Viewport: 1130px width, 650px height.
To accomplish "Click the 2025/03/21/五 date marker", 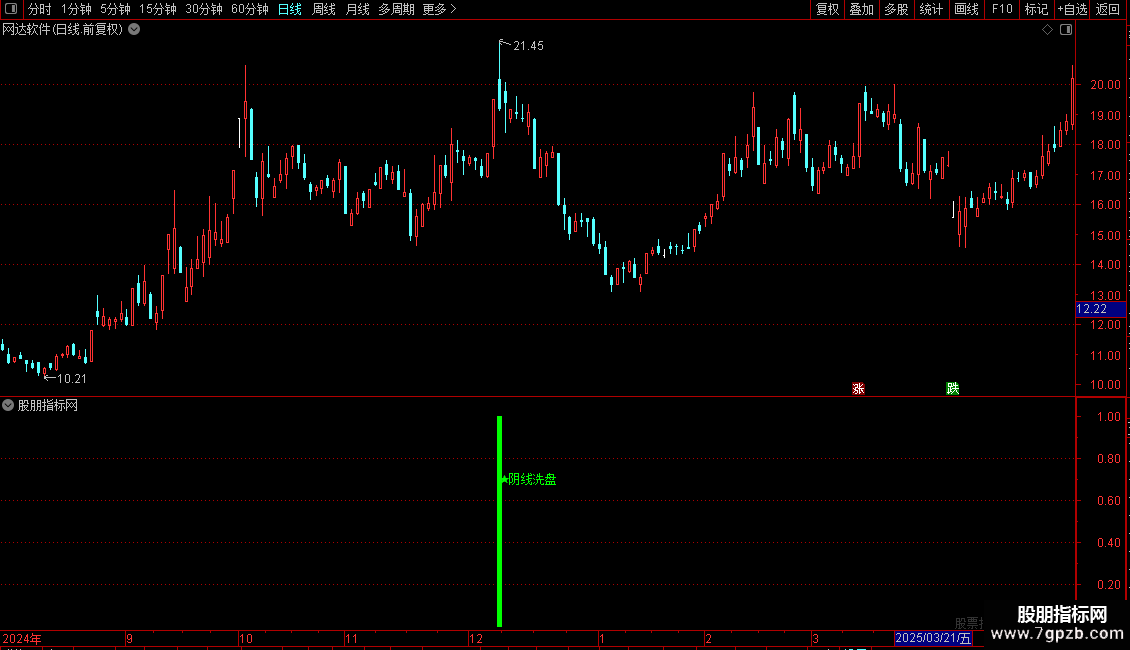I will 933,638.
